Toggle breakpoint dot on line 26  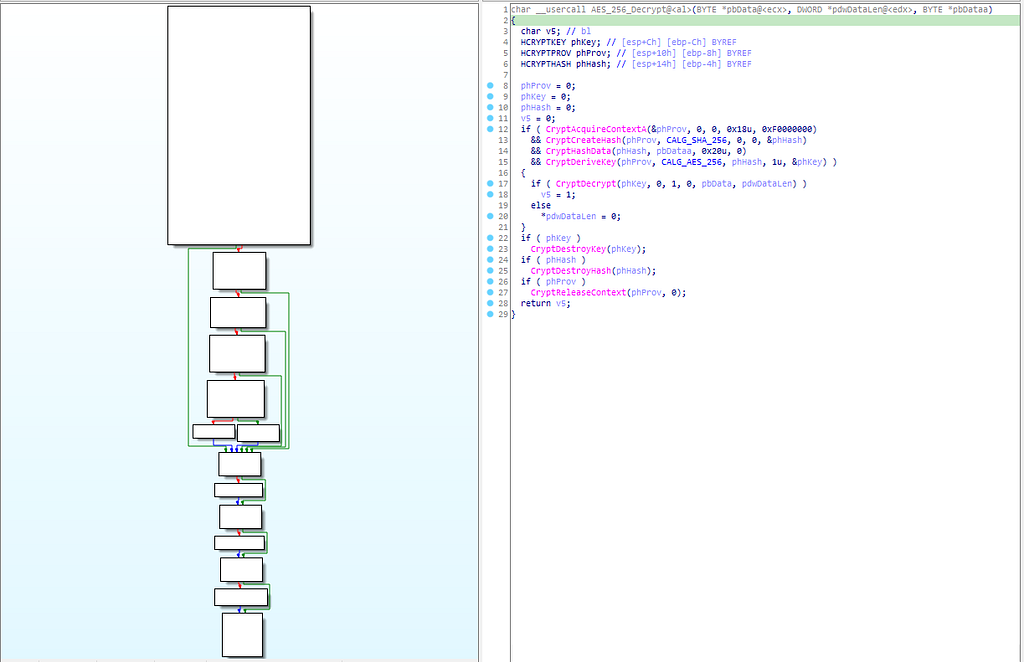[490, 281]
